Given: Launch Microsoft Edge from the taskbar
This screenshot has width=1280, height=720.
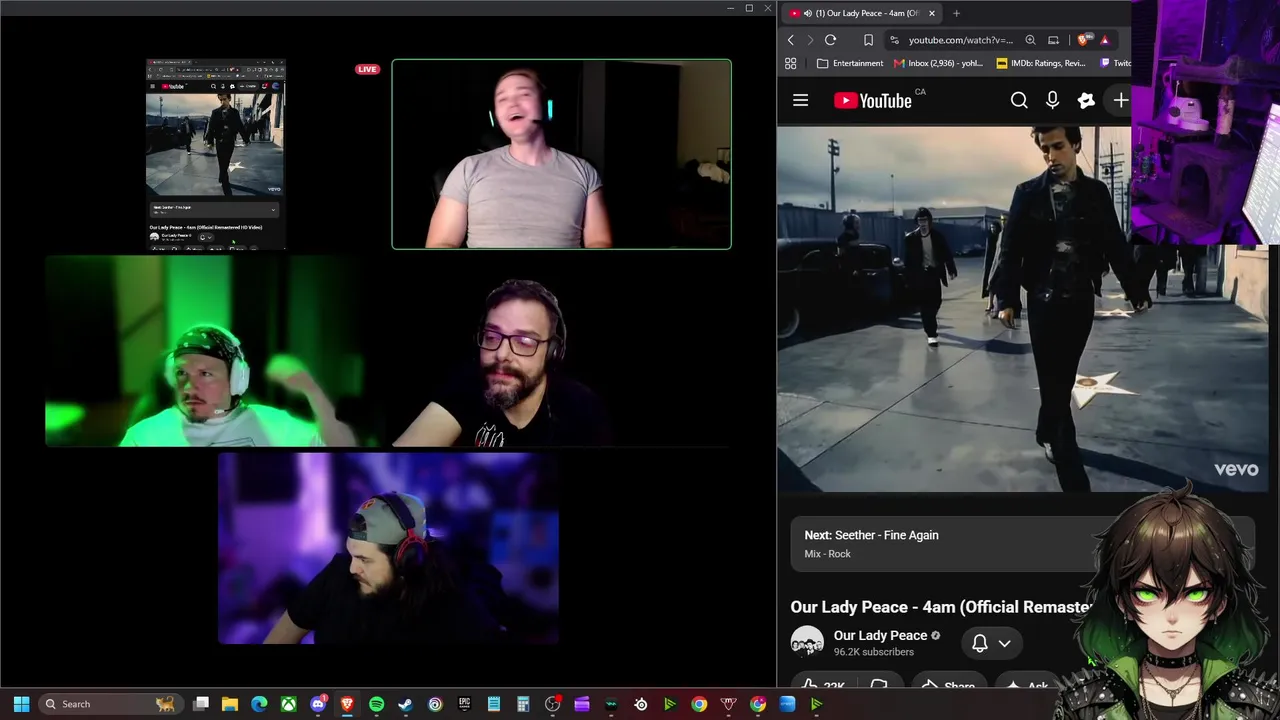Looking at the screenshot, I should point(259,704).
